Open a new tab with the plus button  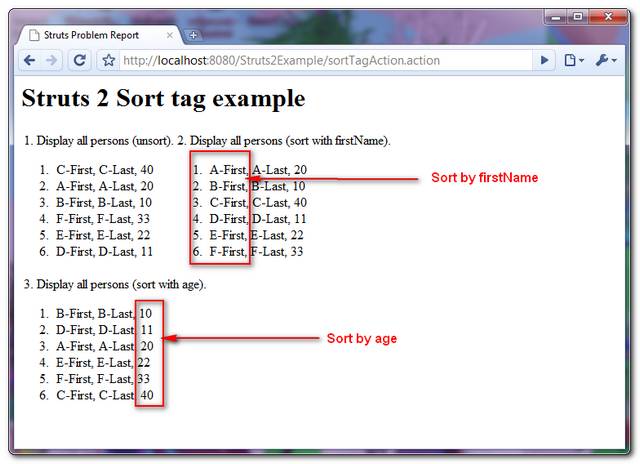click(193, 35)
